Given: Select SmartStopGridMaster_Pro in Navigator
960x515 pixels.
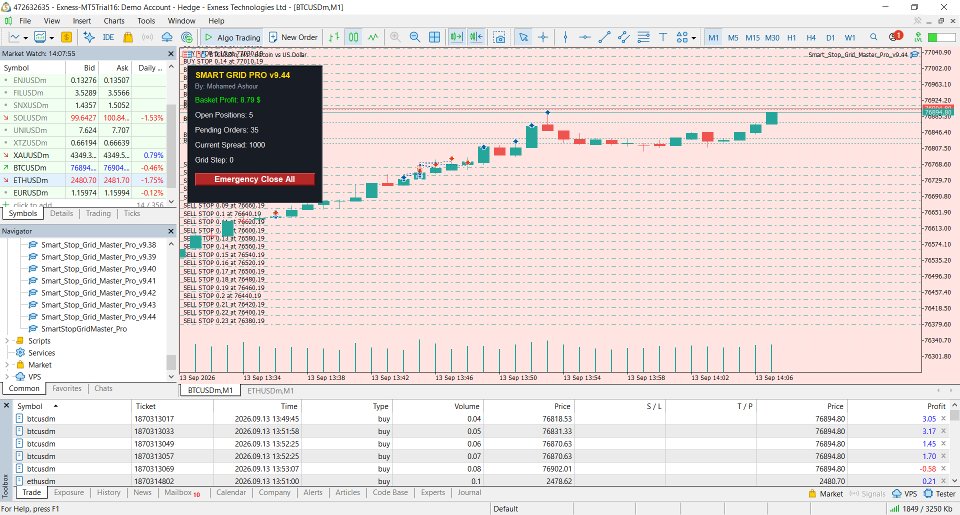Looking at the screenshot, I should (84, 329).
